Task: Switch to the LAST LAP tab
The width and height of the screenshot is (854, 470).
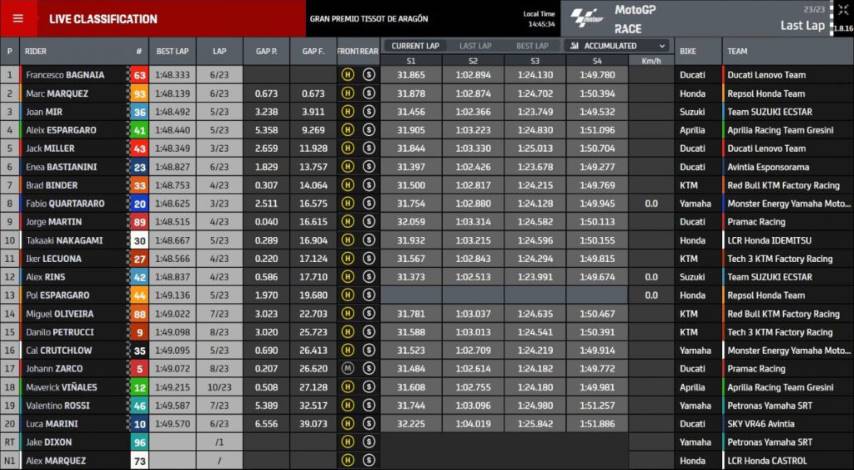Action: [x=475, y=46]
